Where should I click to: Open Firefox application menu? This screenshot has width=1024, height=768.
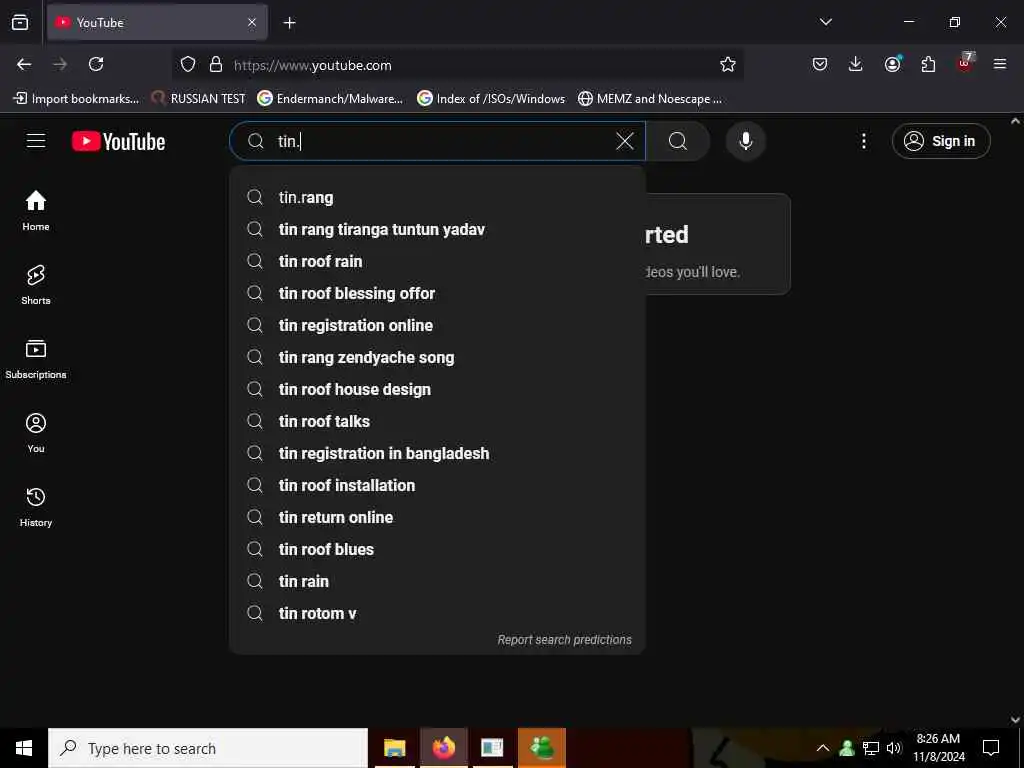coord(1000,64)
